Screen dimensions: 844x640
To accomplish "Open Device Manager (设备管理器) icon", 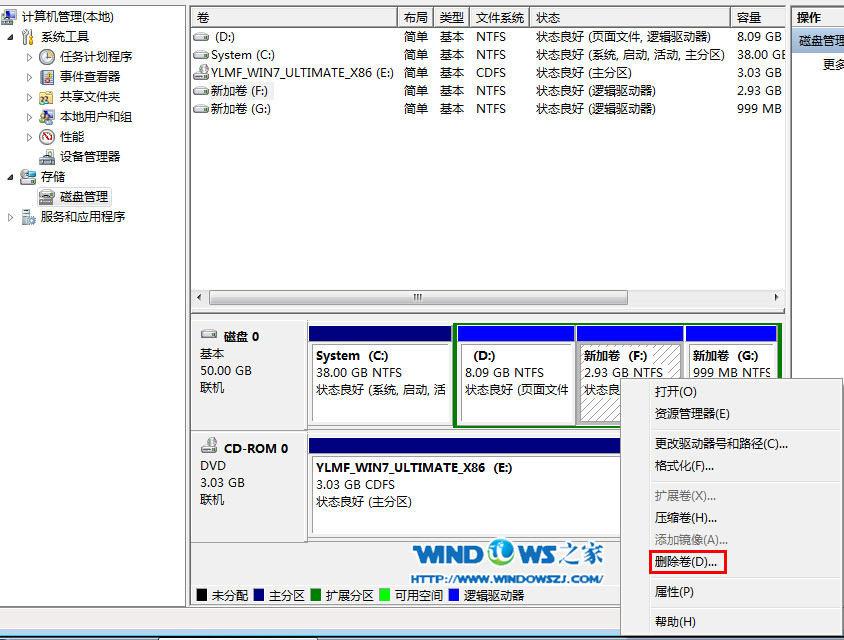I will pos(47,157).
